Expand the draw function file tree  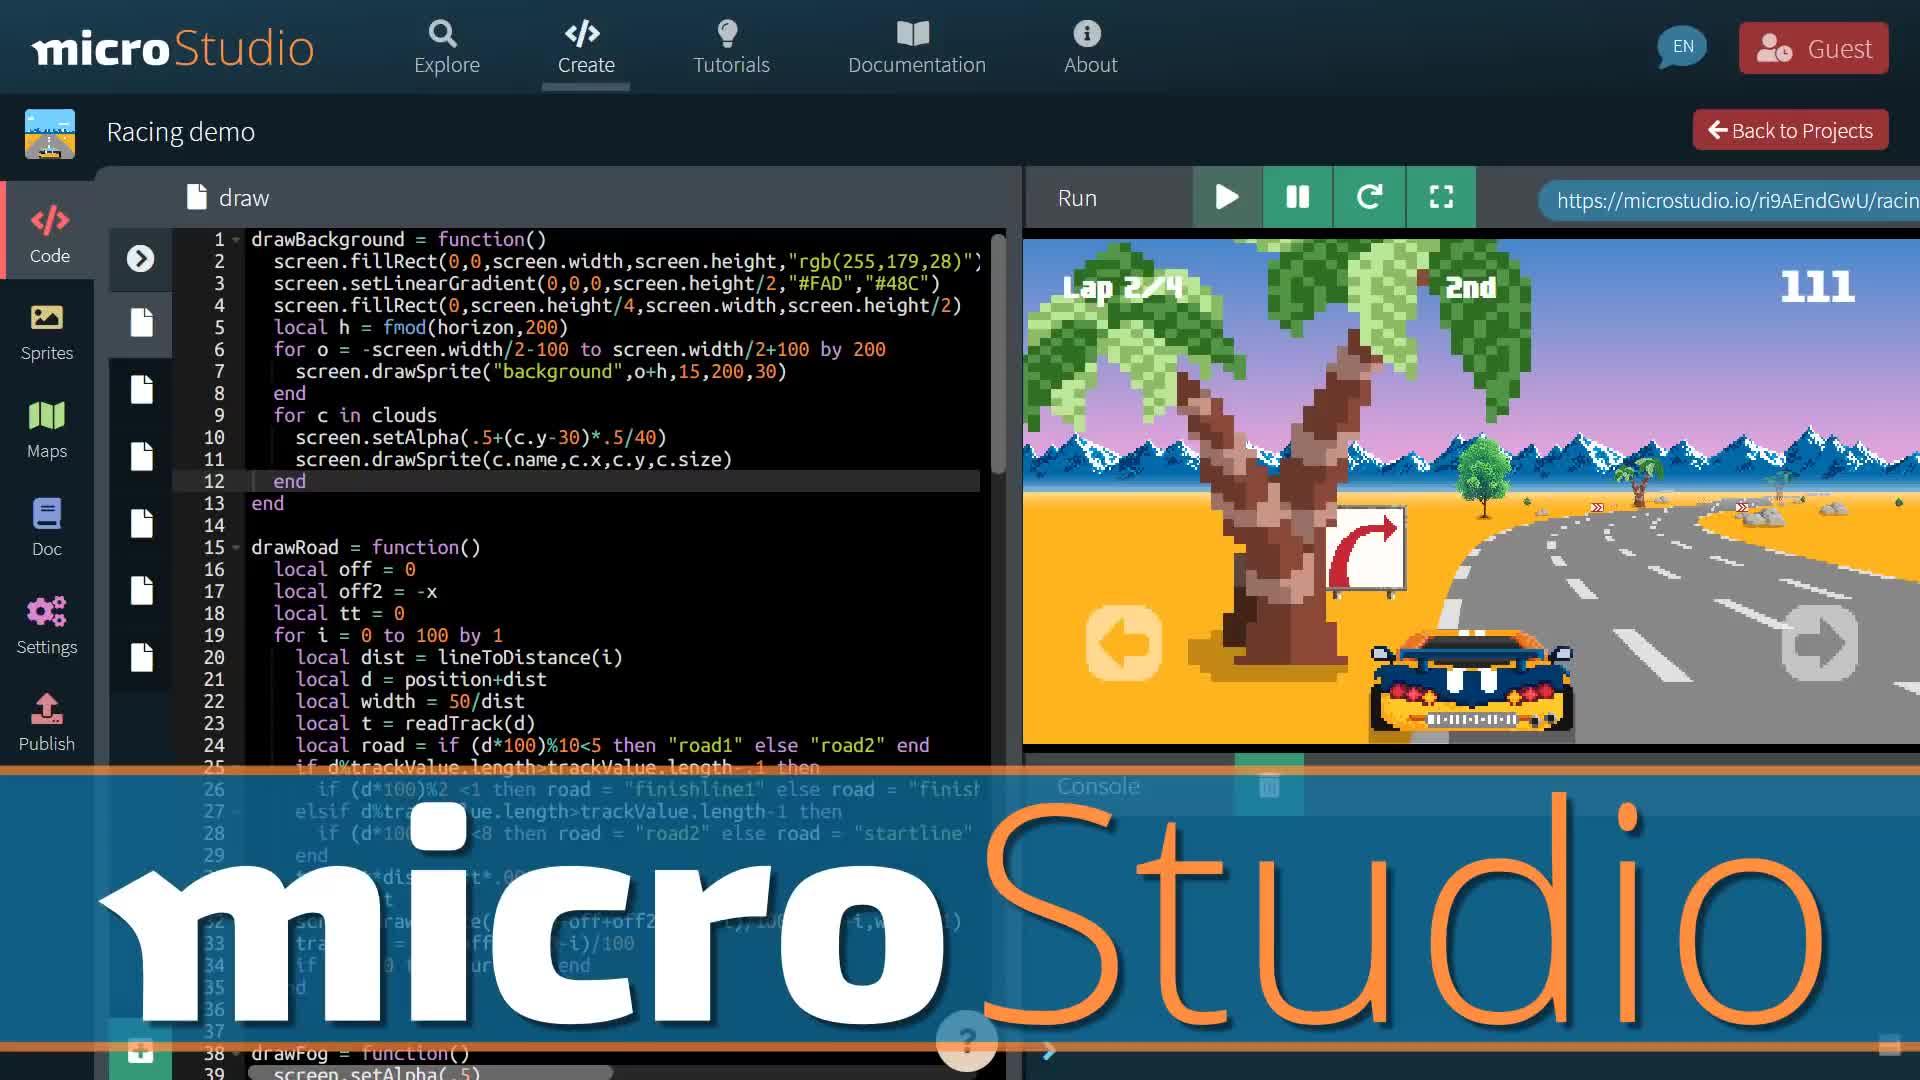(140, 258)
